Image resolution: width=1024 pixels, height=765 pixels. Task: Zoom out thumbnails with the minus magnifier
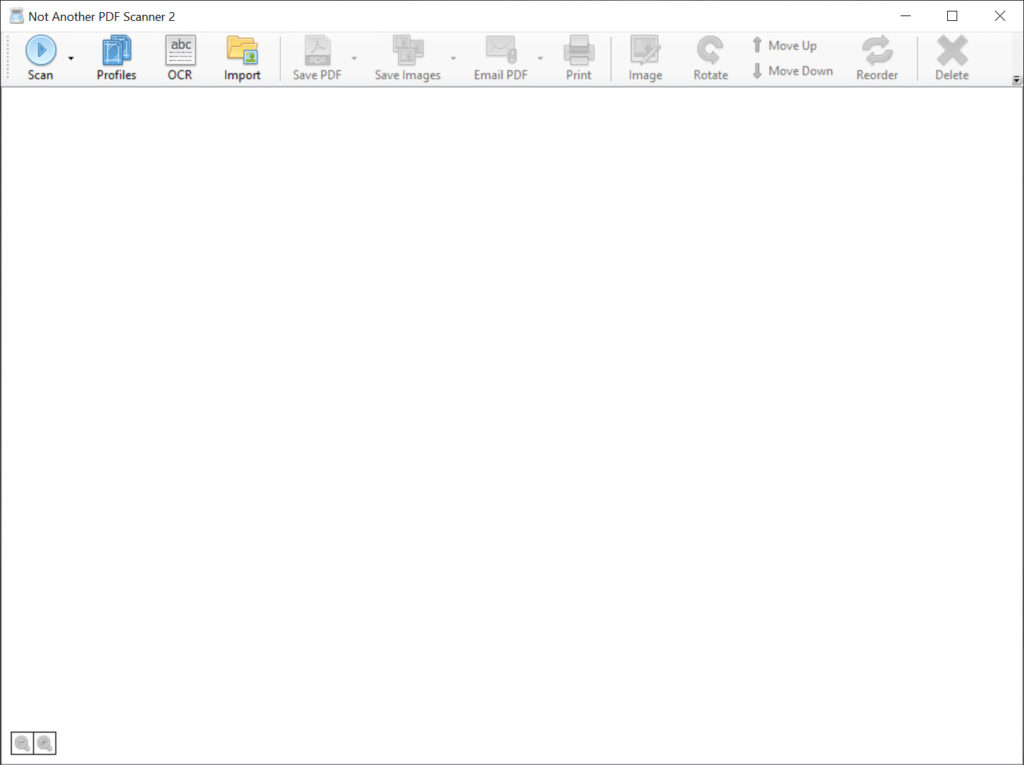click(22, 743)
